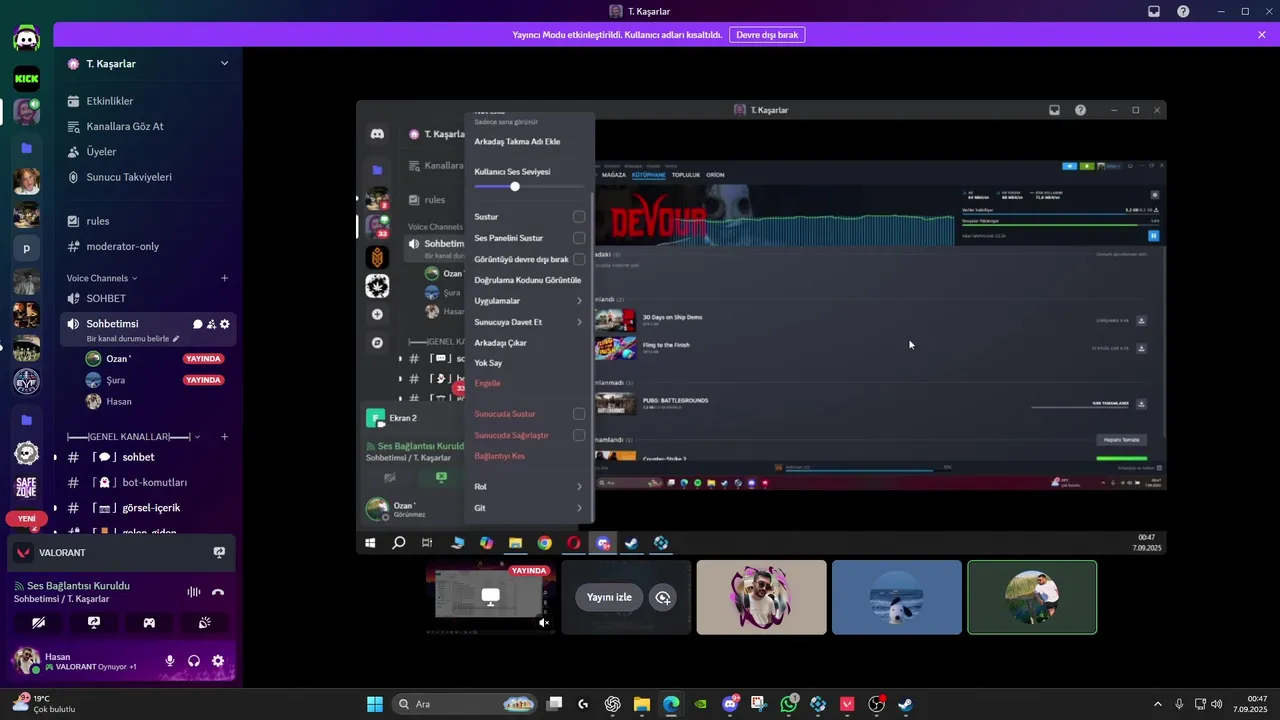This screenshot has width=1280, height=720.
Task: Open Discord direct messages home icon
Action: (x=27, y=38)
